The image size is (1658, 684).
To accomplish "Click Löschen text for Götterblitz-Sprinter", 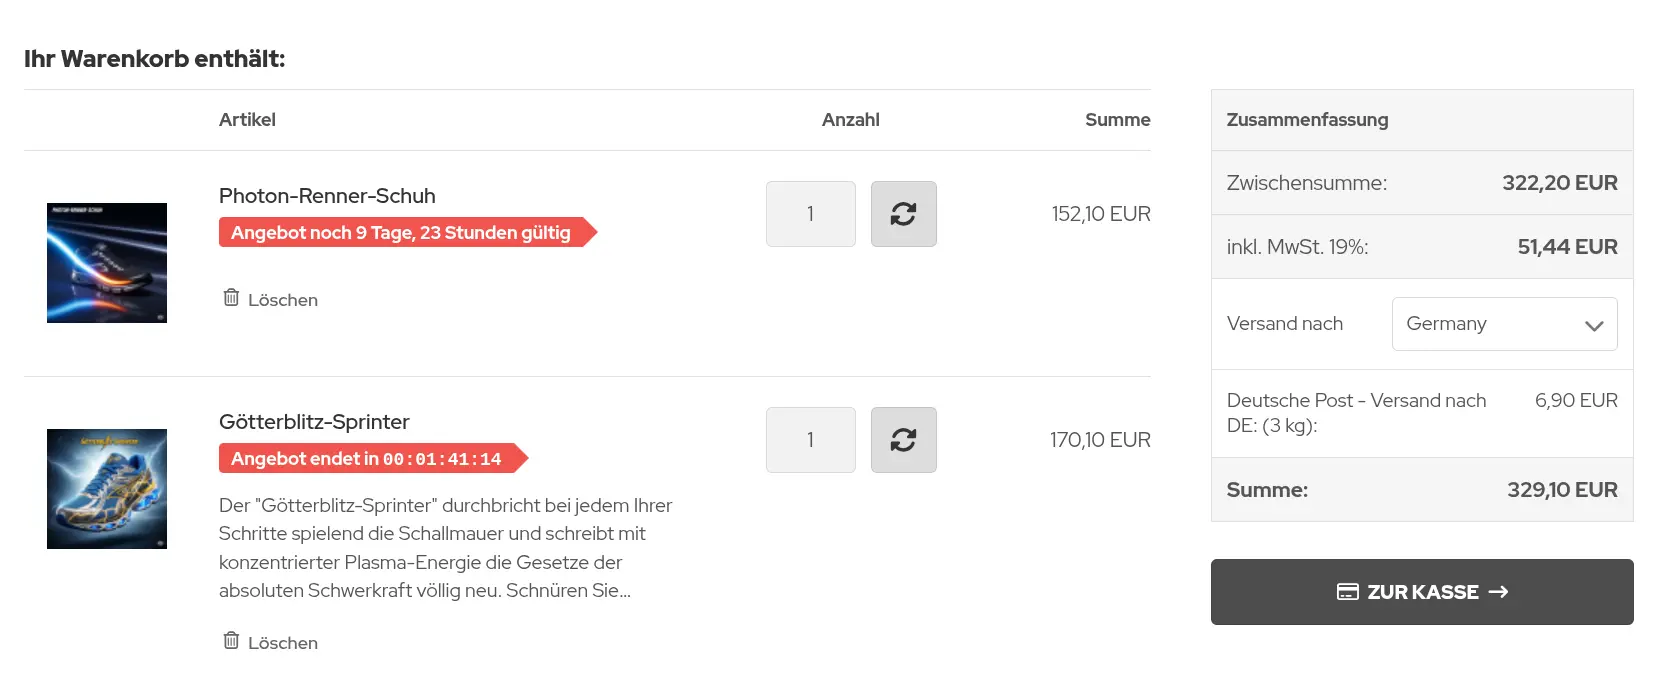I will [x=283, y=643].
